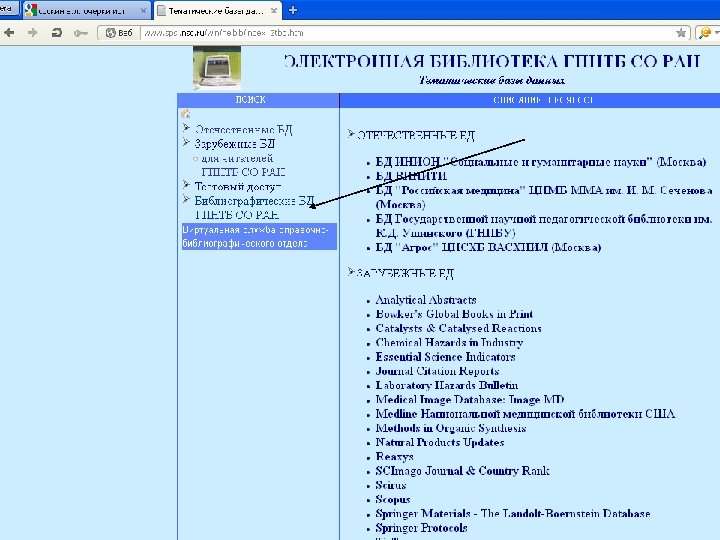Image resolution: width=720 pixels, height=540 pixels.
Task: Open Methods in Organic Synthesis link
Action: pyautogui.click(x=450, y=428)
